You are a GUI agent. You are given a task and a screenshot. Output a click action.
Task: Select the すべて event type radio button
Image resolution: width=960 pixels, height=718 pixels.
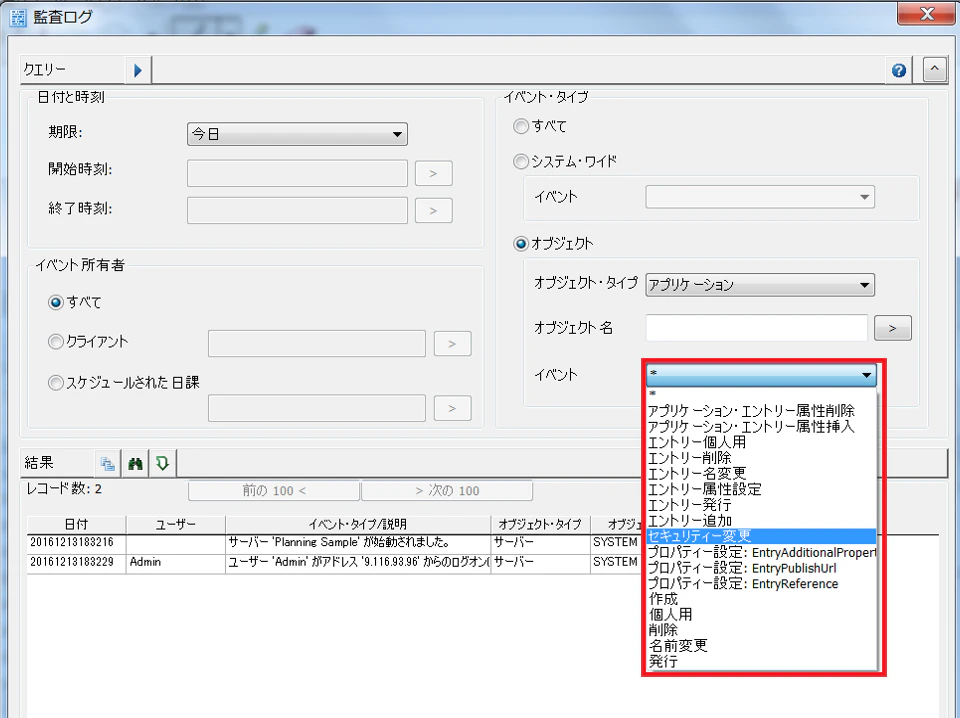click(x=521, y=126)
